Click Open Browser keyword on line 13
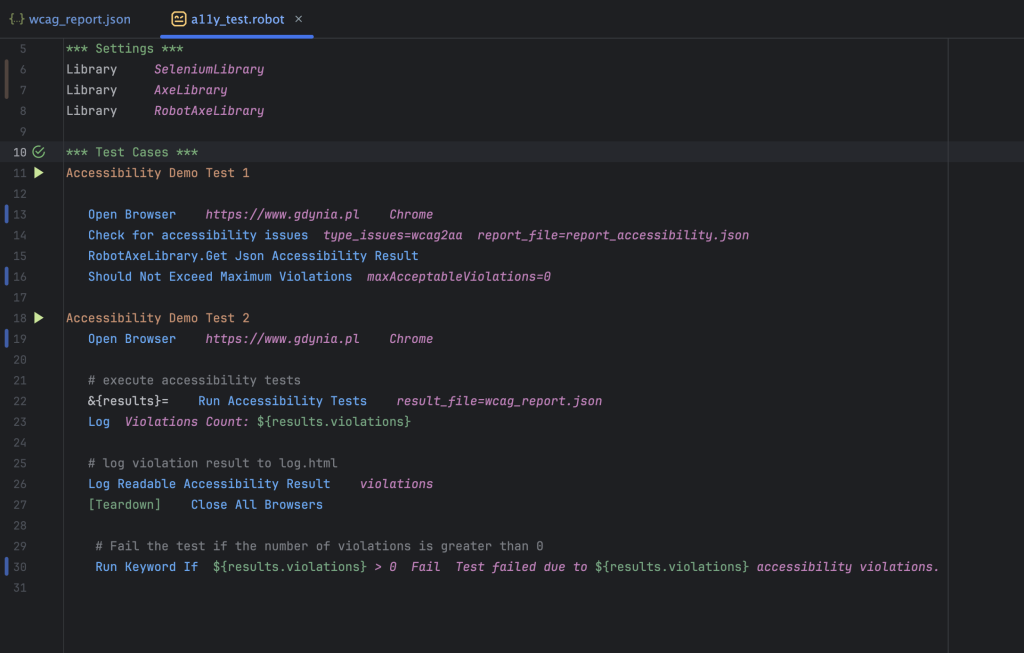 tap(132, 214)
